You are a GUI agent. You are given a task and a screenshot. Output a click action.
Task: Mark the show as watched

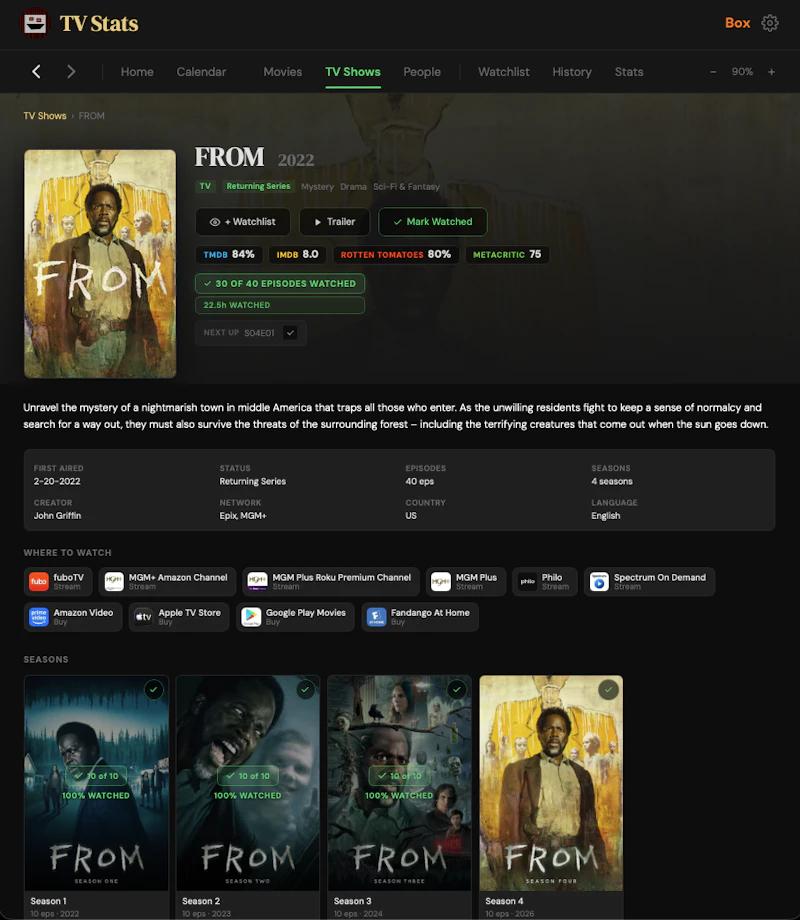[433, 222]
